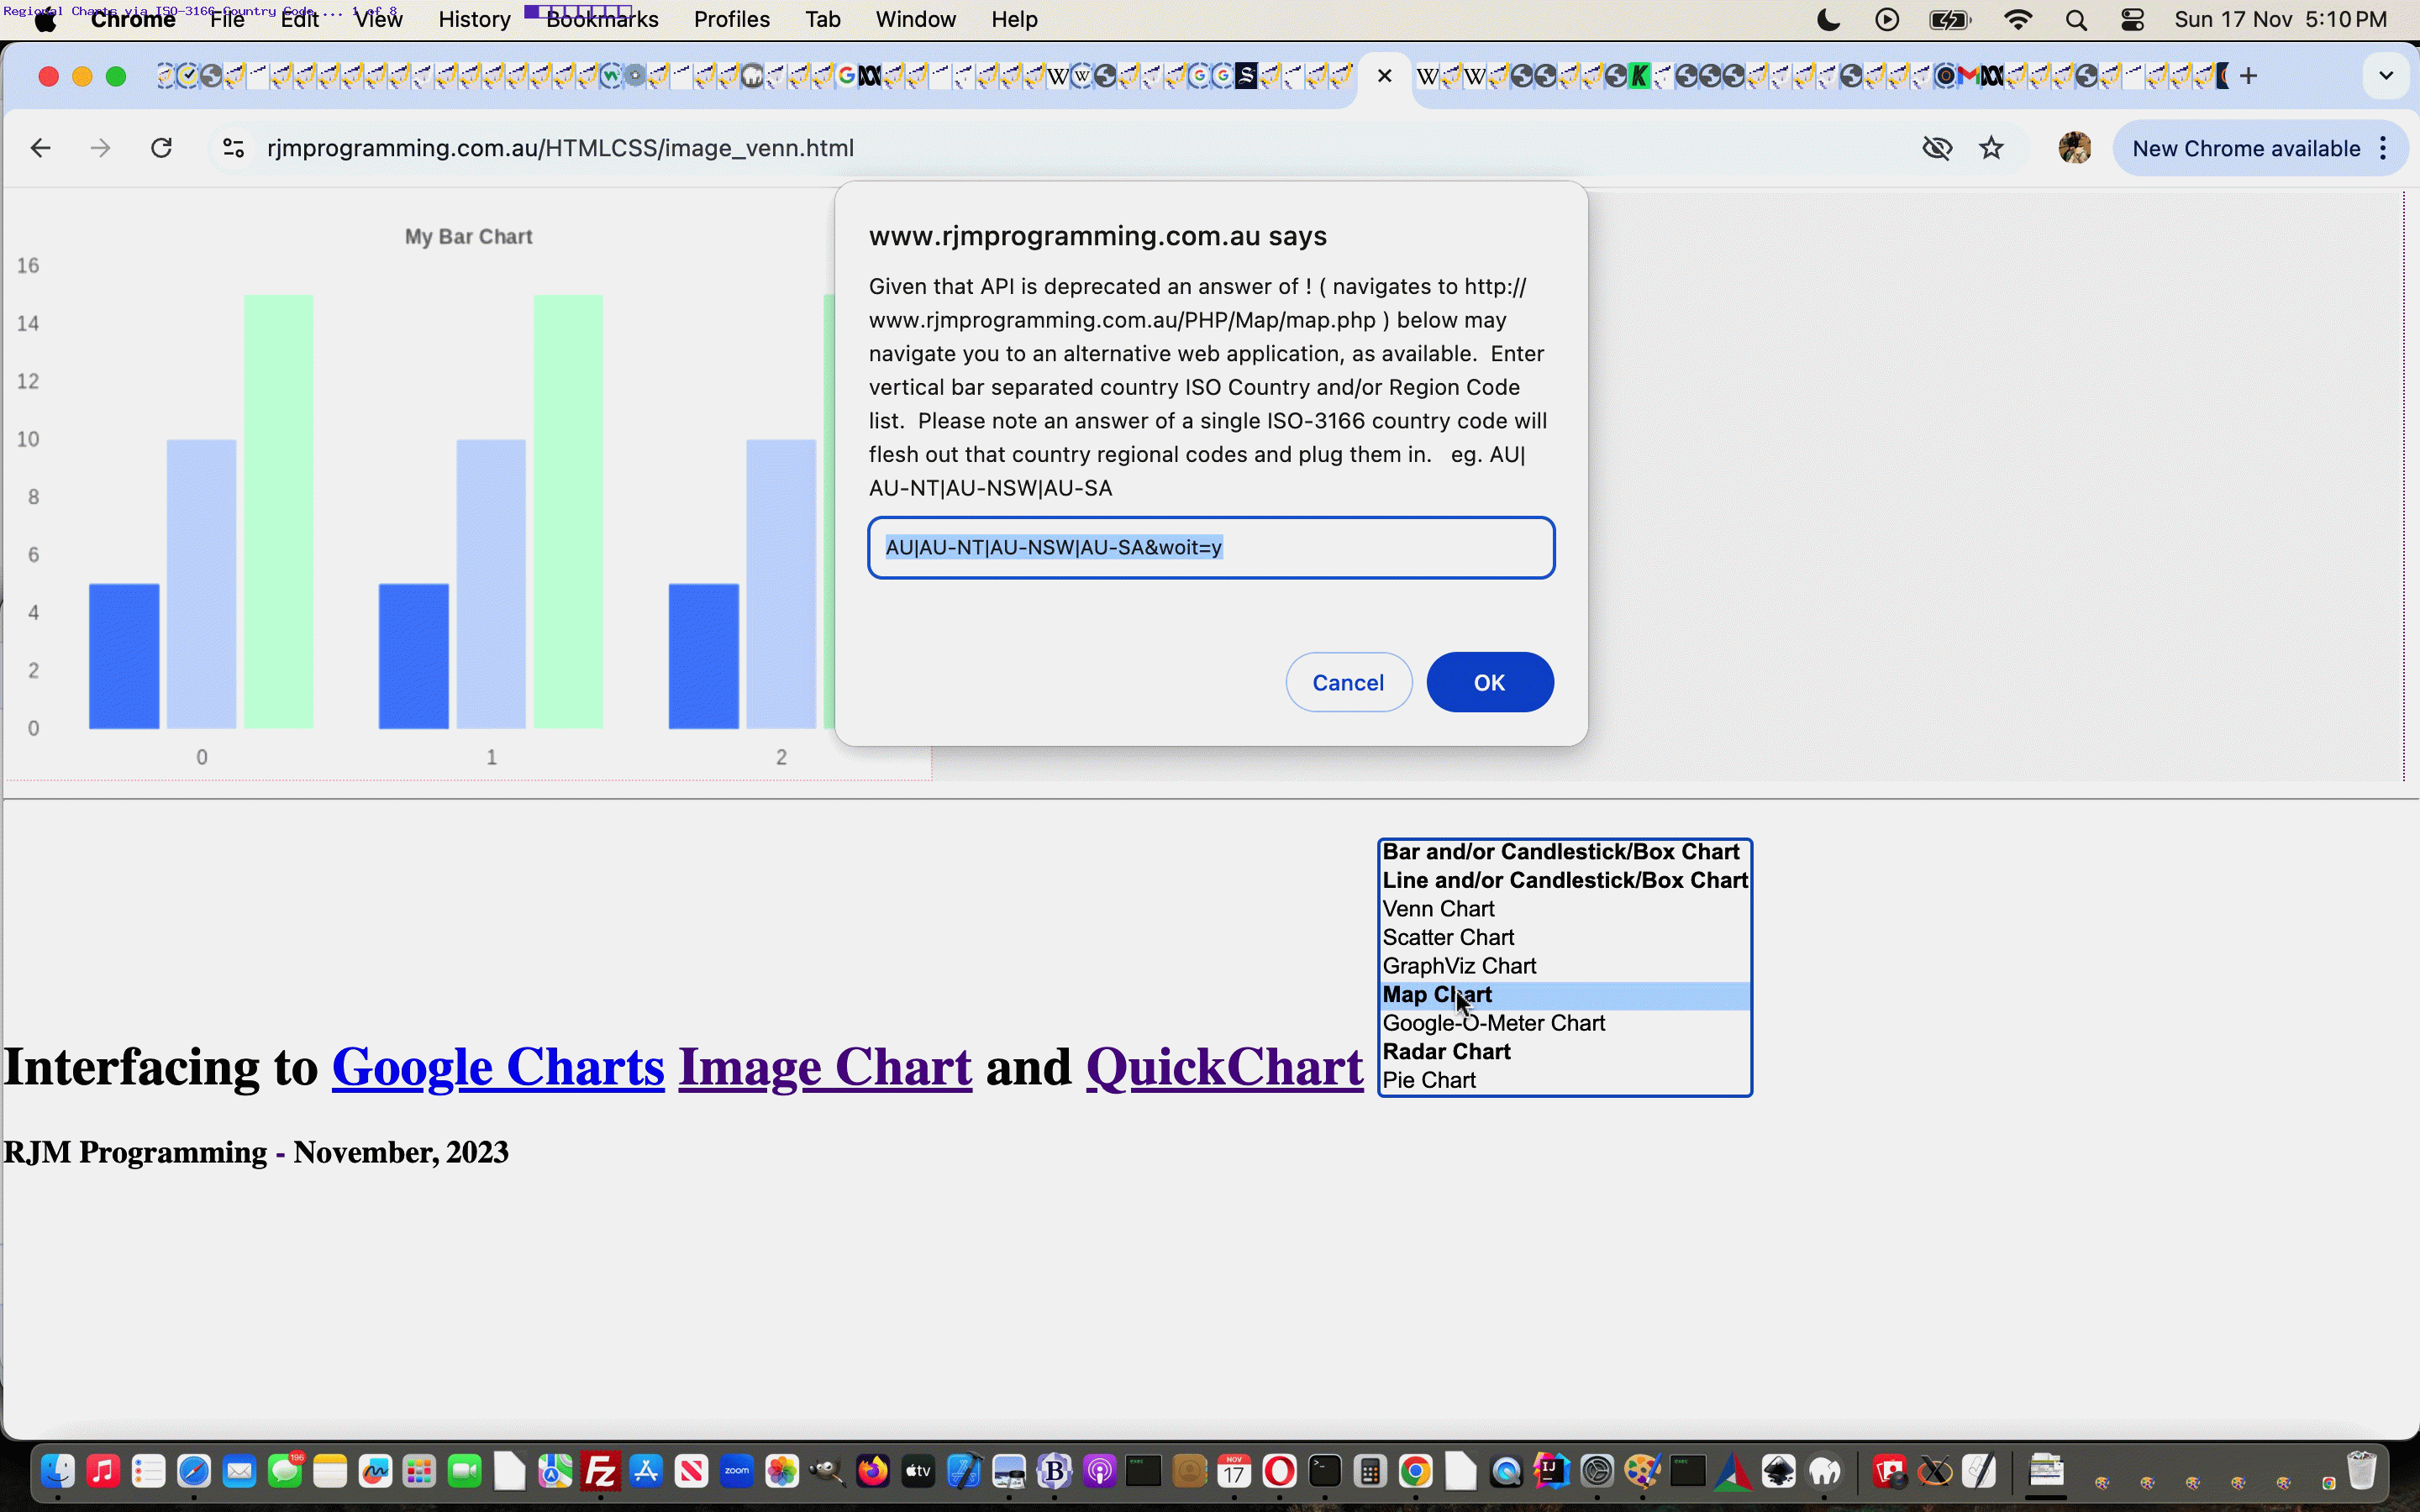Screen dimensions: 2420x1512
Task: Dismiss the dialog with Cancel
Action: pyautogui.click(x=1348, y=682)
